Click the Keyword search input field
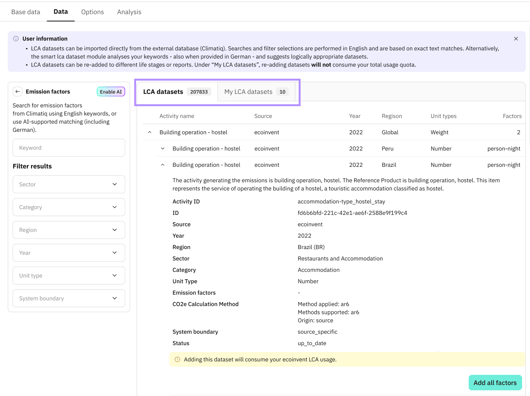The width and height of the screenshot is (530, 396). coord(69,148)
